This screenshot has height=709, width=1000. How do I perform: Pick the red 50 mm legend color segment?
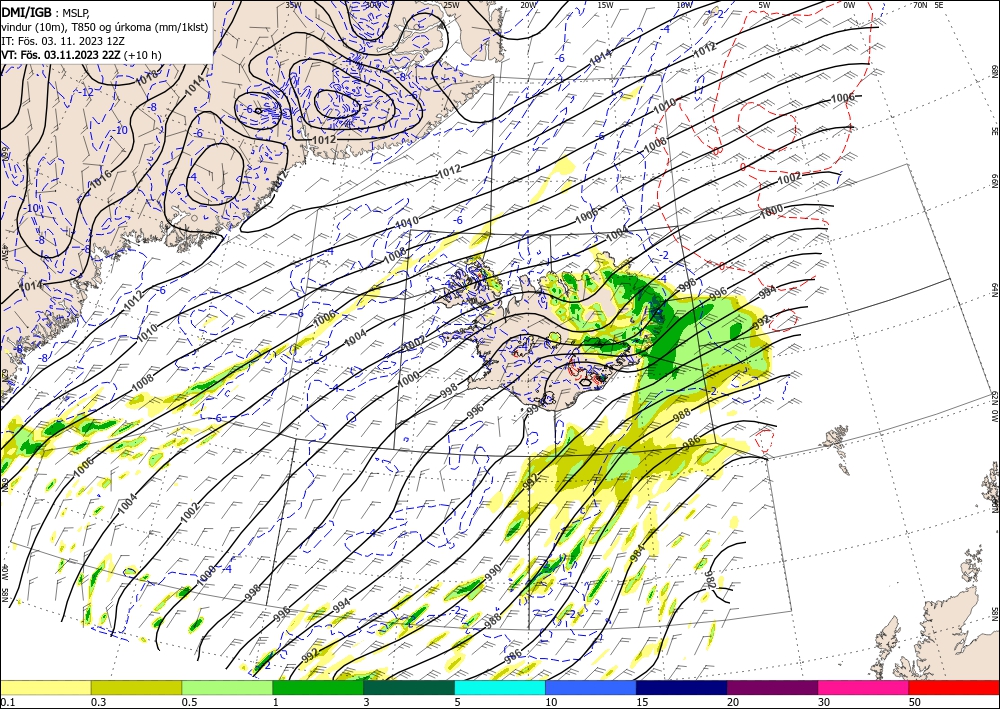[x=954, y=687]
